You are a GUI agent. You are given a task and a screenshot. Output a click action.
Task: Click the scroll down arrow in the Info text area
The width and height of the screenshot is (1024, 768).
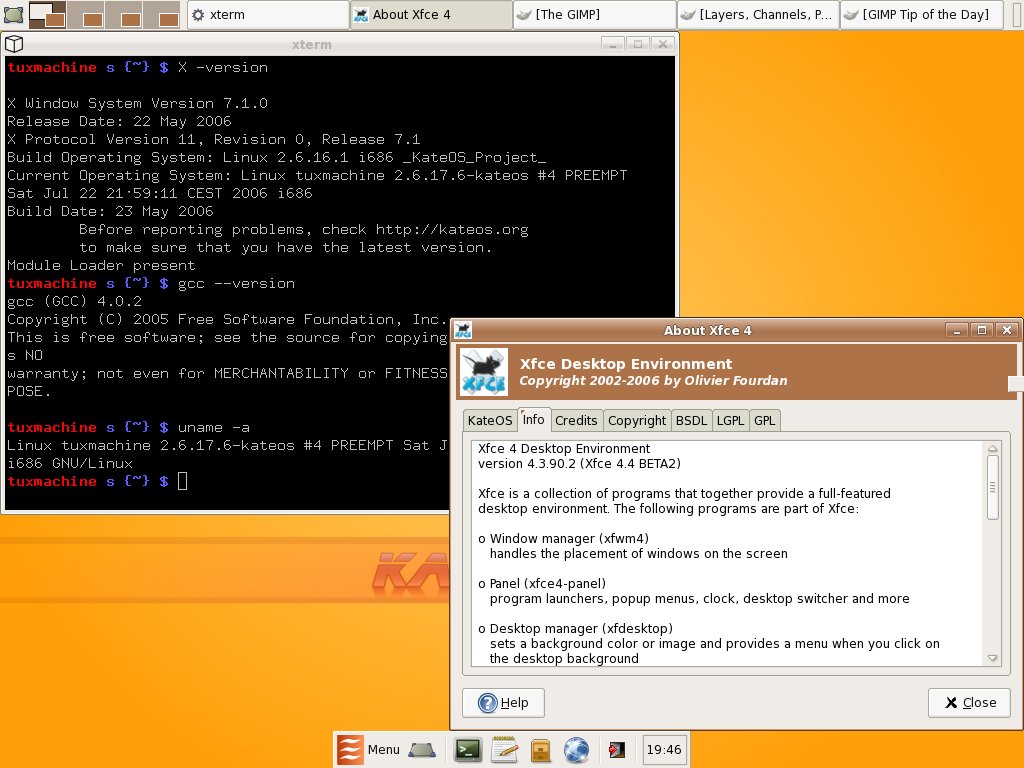pyautogui.click(x=993, y=658)
